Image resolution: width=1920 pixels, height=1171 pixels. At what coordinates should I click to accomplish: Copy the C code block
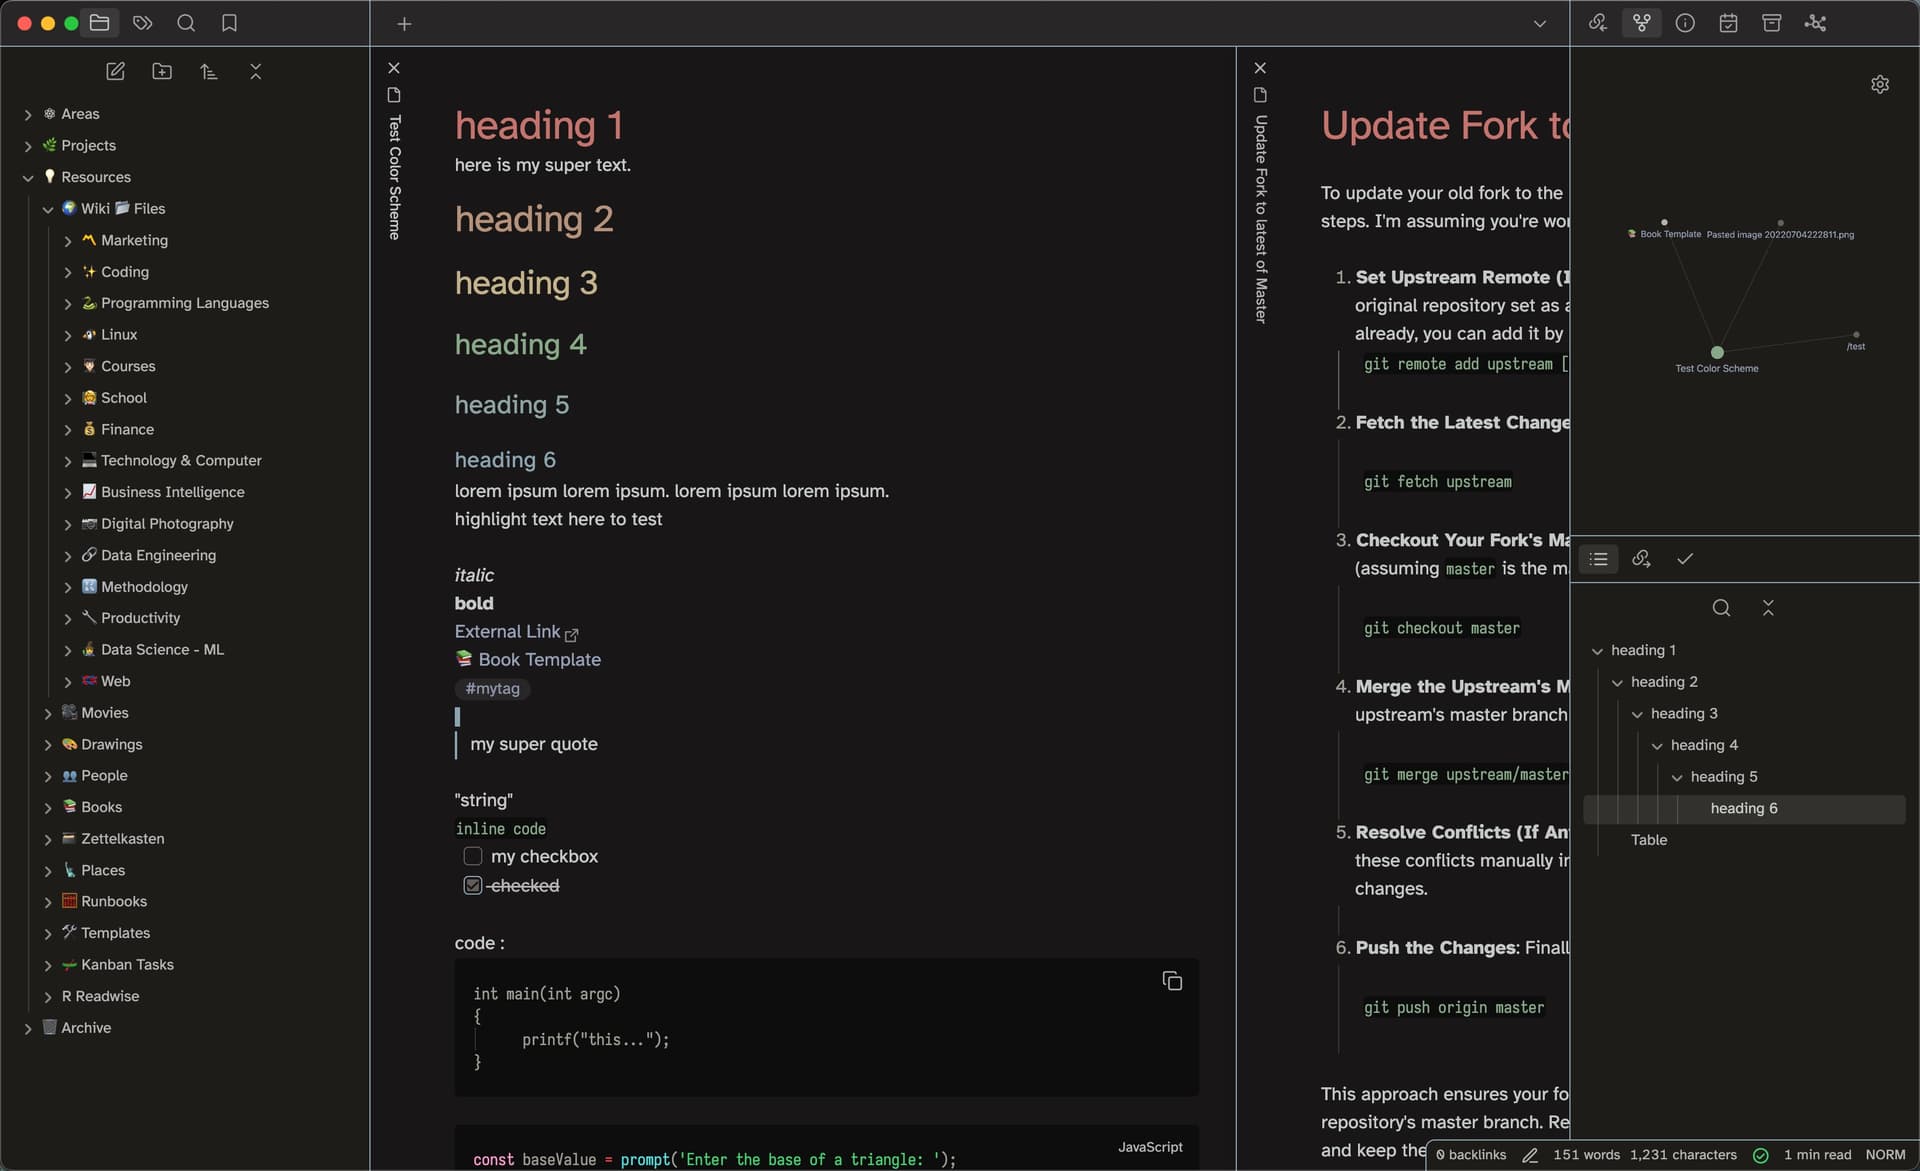(x=1172, y=981)
